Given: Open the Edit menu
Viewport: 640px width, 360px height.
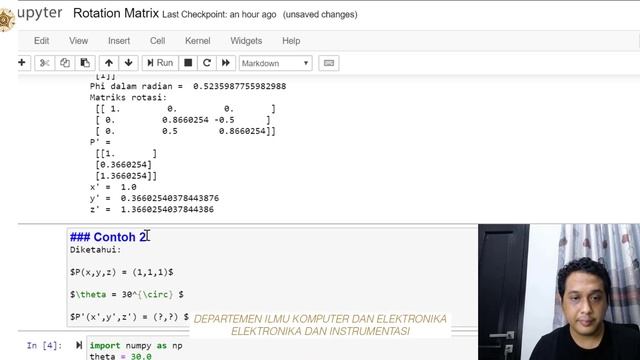Looking at the screenshot, I should pyautogui.click(x=42, y=41).
